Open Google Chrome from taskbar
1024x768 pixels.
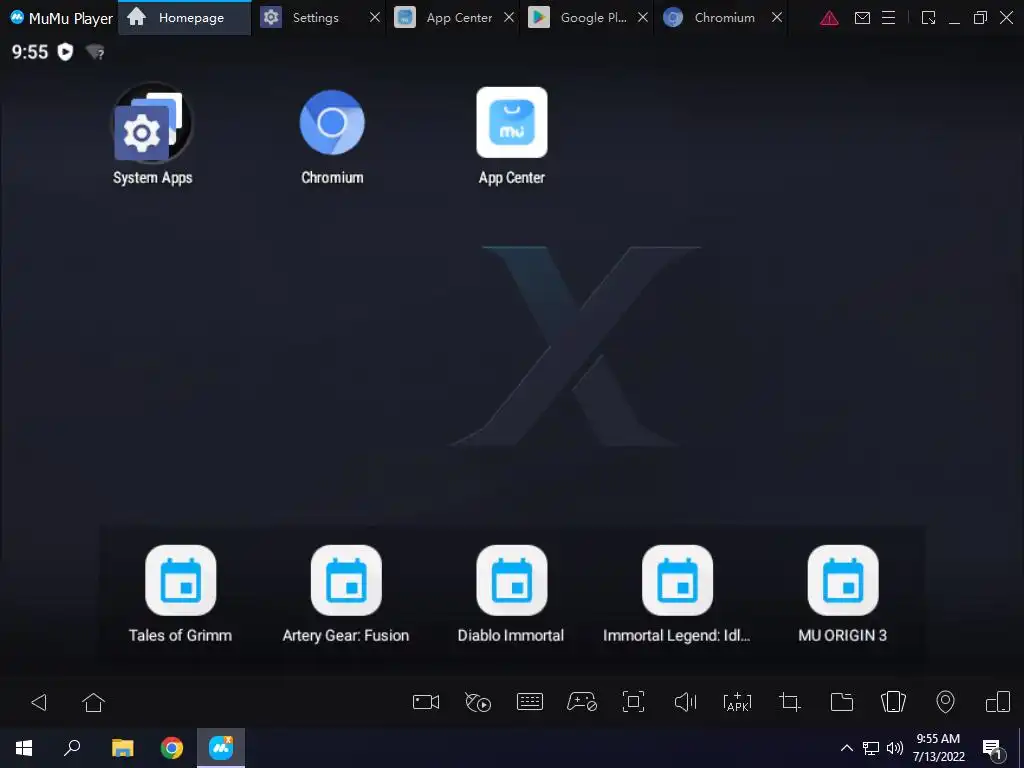tap(172, 748)
